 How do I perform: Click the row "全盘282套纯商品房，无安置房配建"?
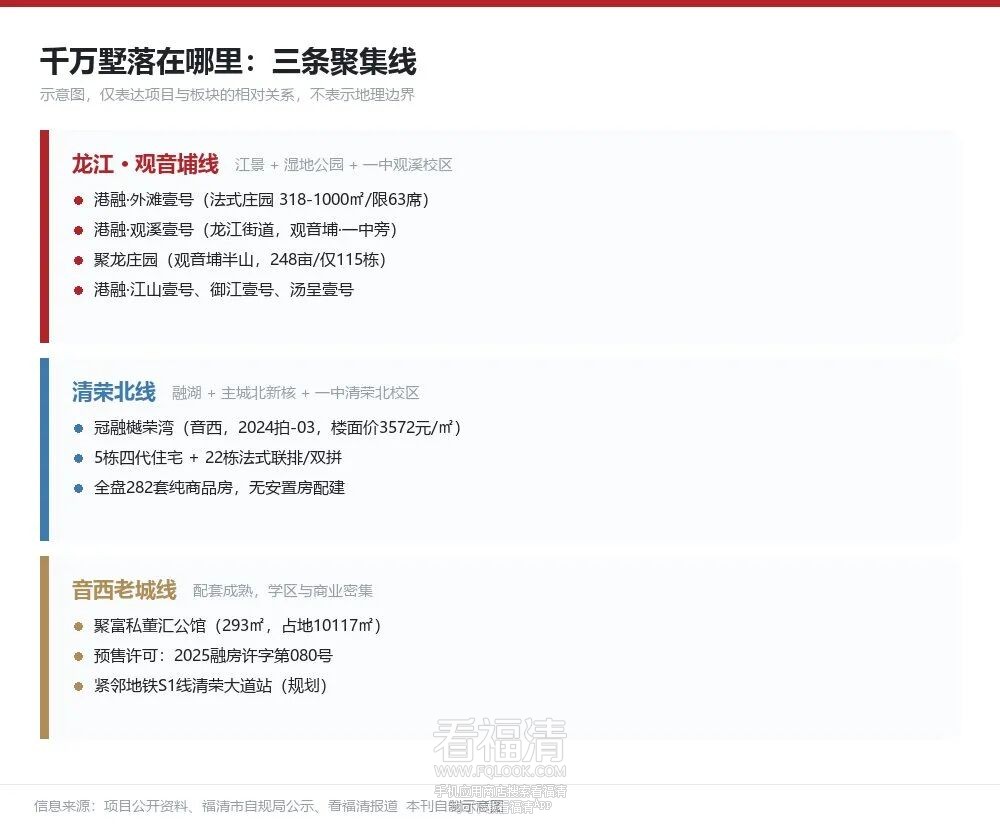tap(209, 487)
